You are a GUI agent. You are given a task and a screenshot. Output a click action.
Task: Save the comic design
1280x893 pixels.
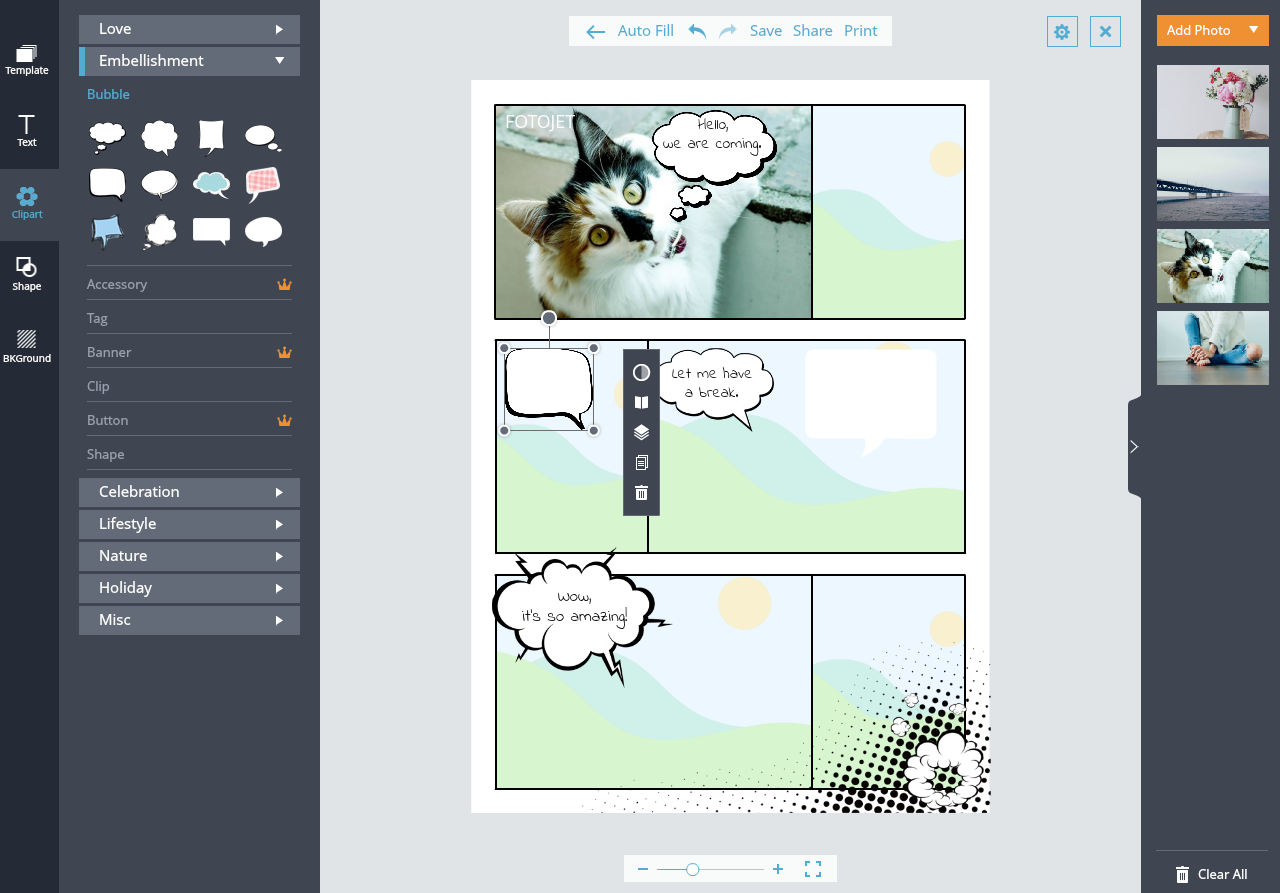(766, 31)
